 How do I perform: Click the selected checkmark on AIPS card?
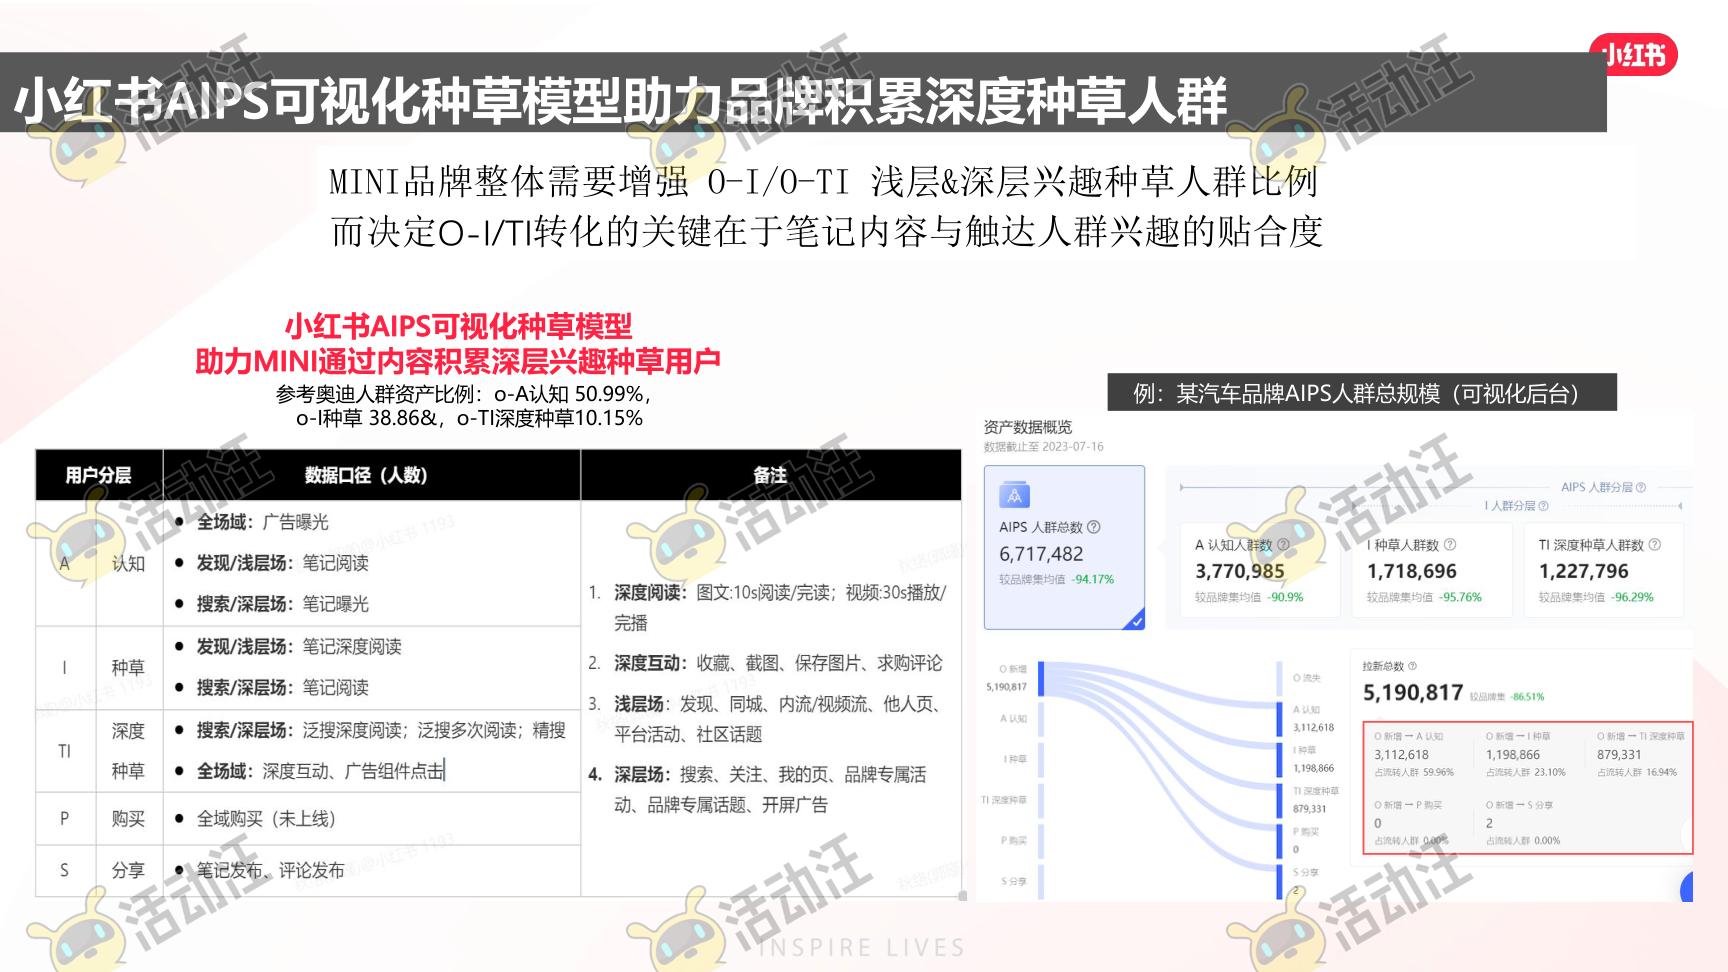pyautogui.click(x=1135, y=620)
